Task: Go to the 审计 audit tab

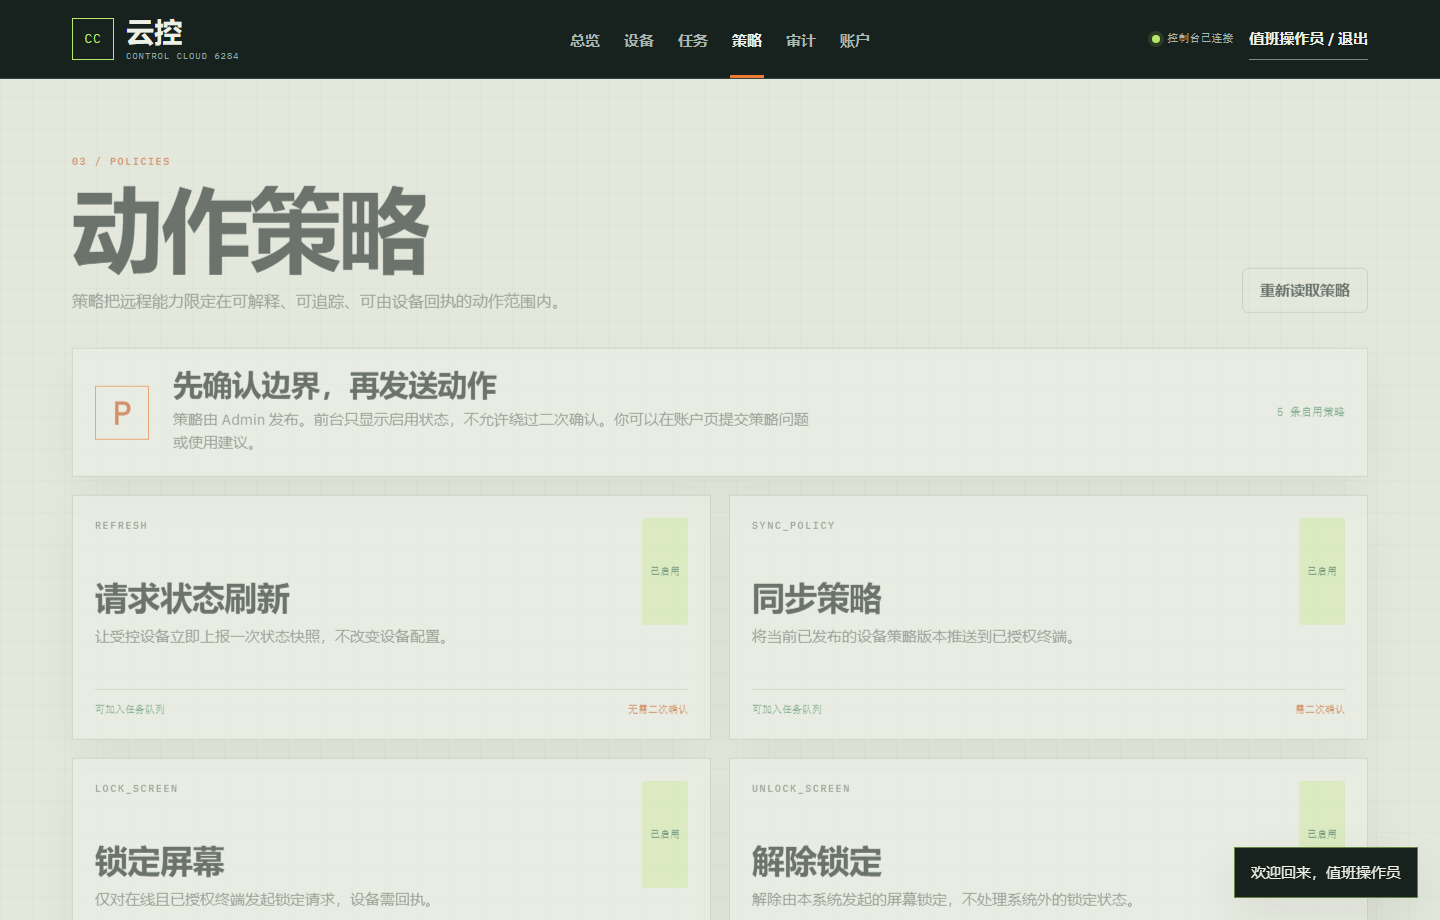Action: pyautogui.click(x=801, y=40)
